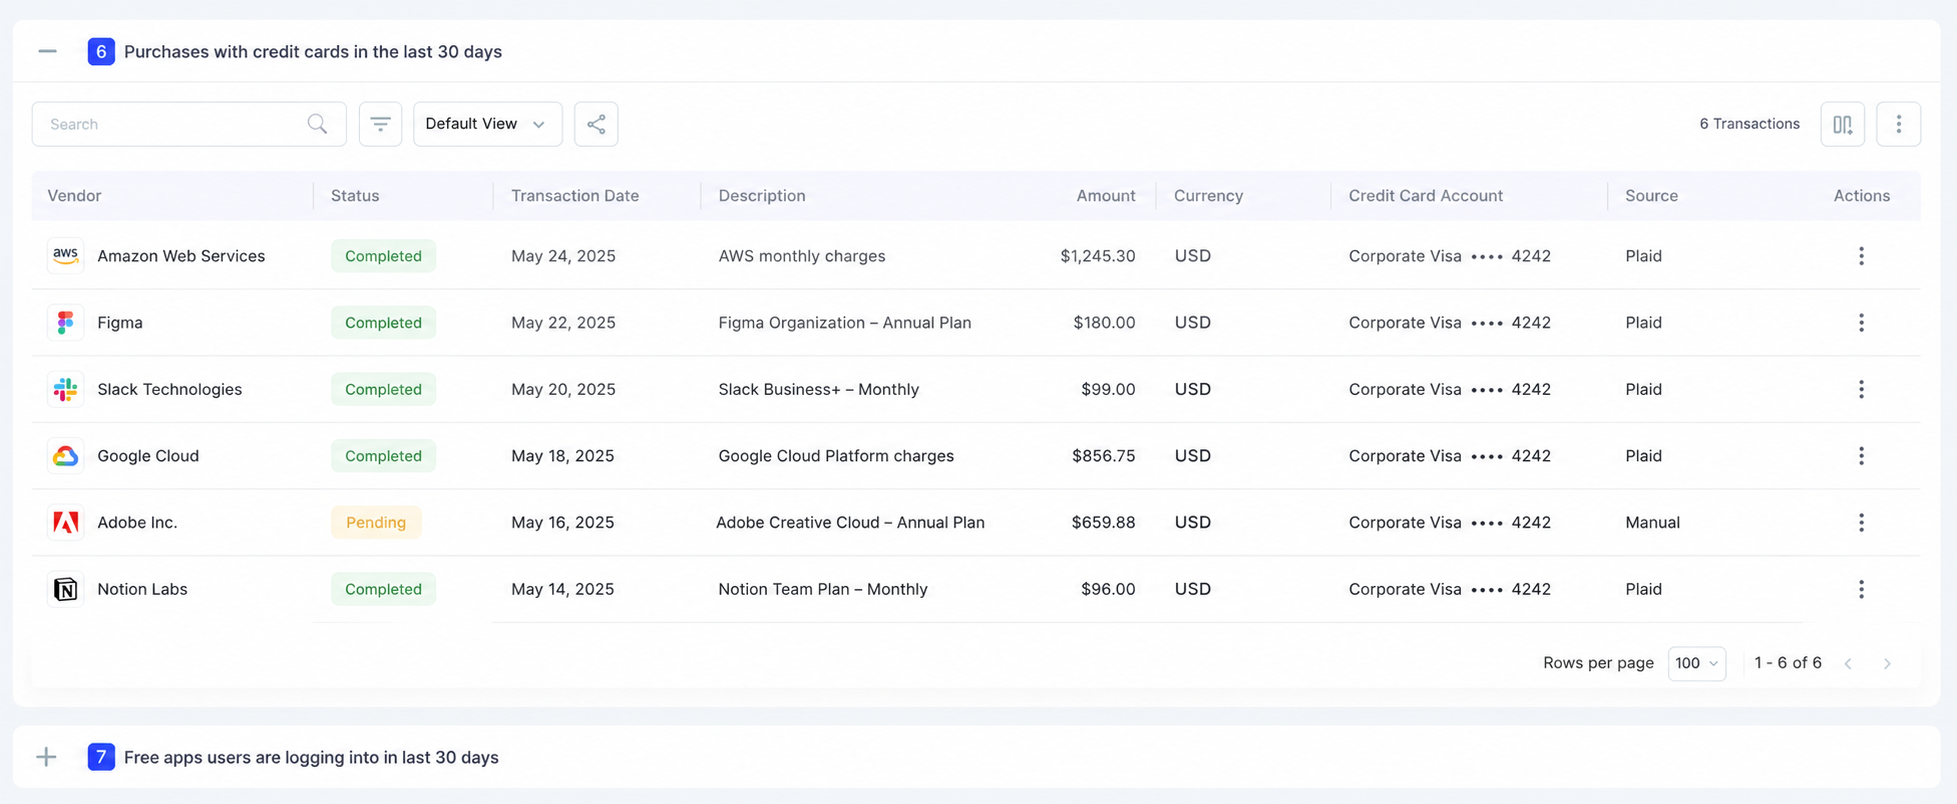This screenshot has height=804, width=1957.
Task: Go to next page arrow
Action: pos(1887,664)
